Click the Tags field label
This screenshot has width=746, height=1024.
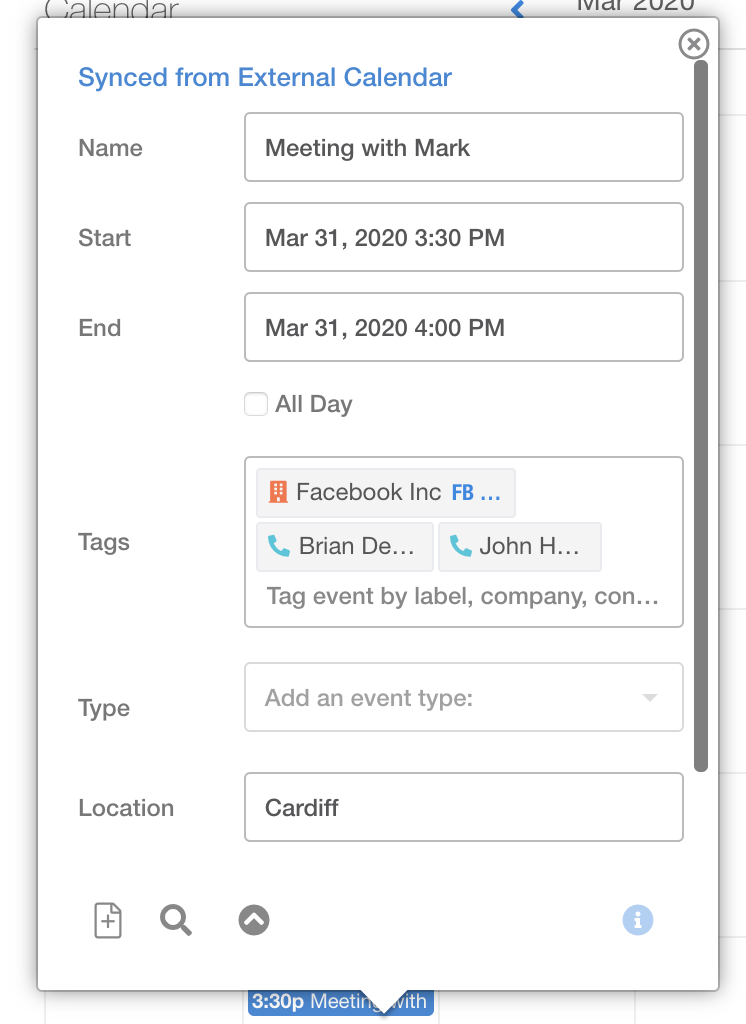click(x=104, y=542)
